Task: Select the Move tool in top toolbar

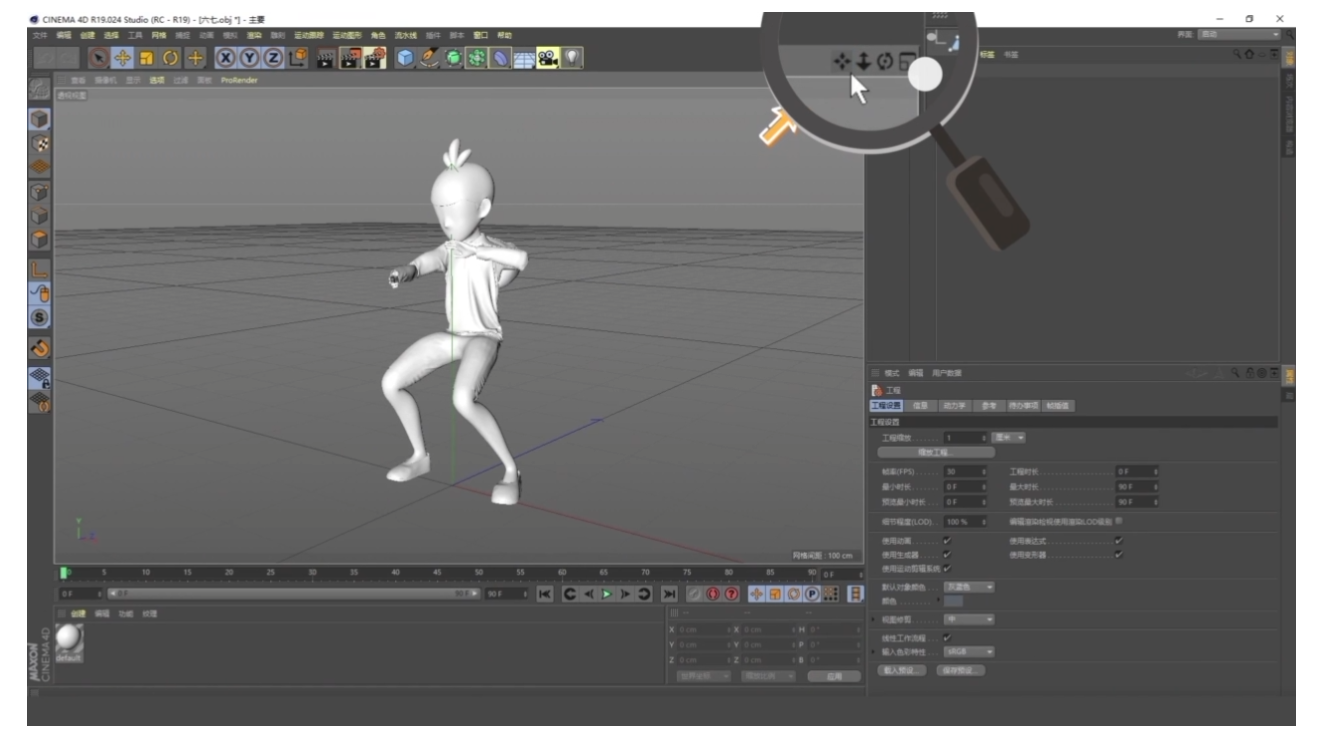Action: [123, 58]
